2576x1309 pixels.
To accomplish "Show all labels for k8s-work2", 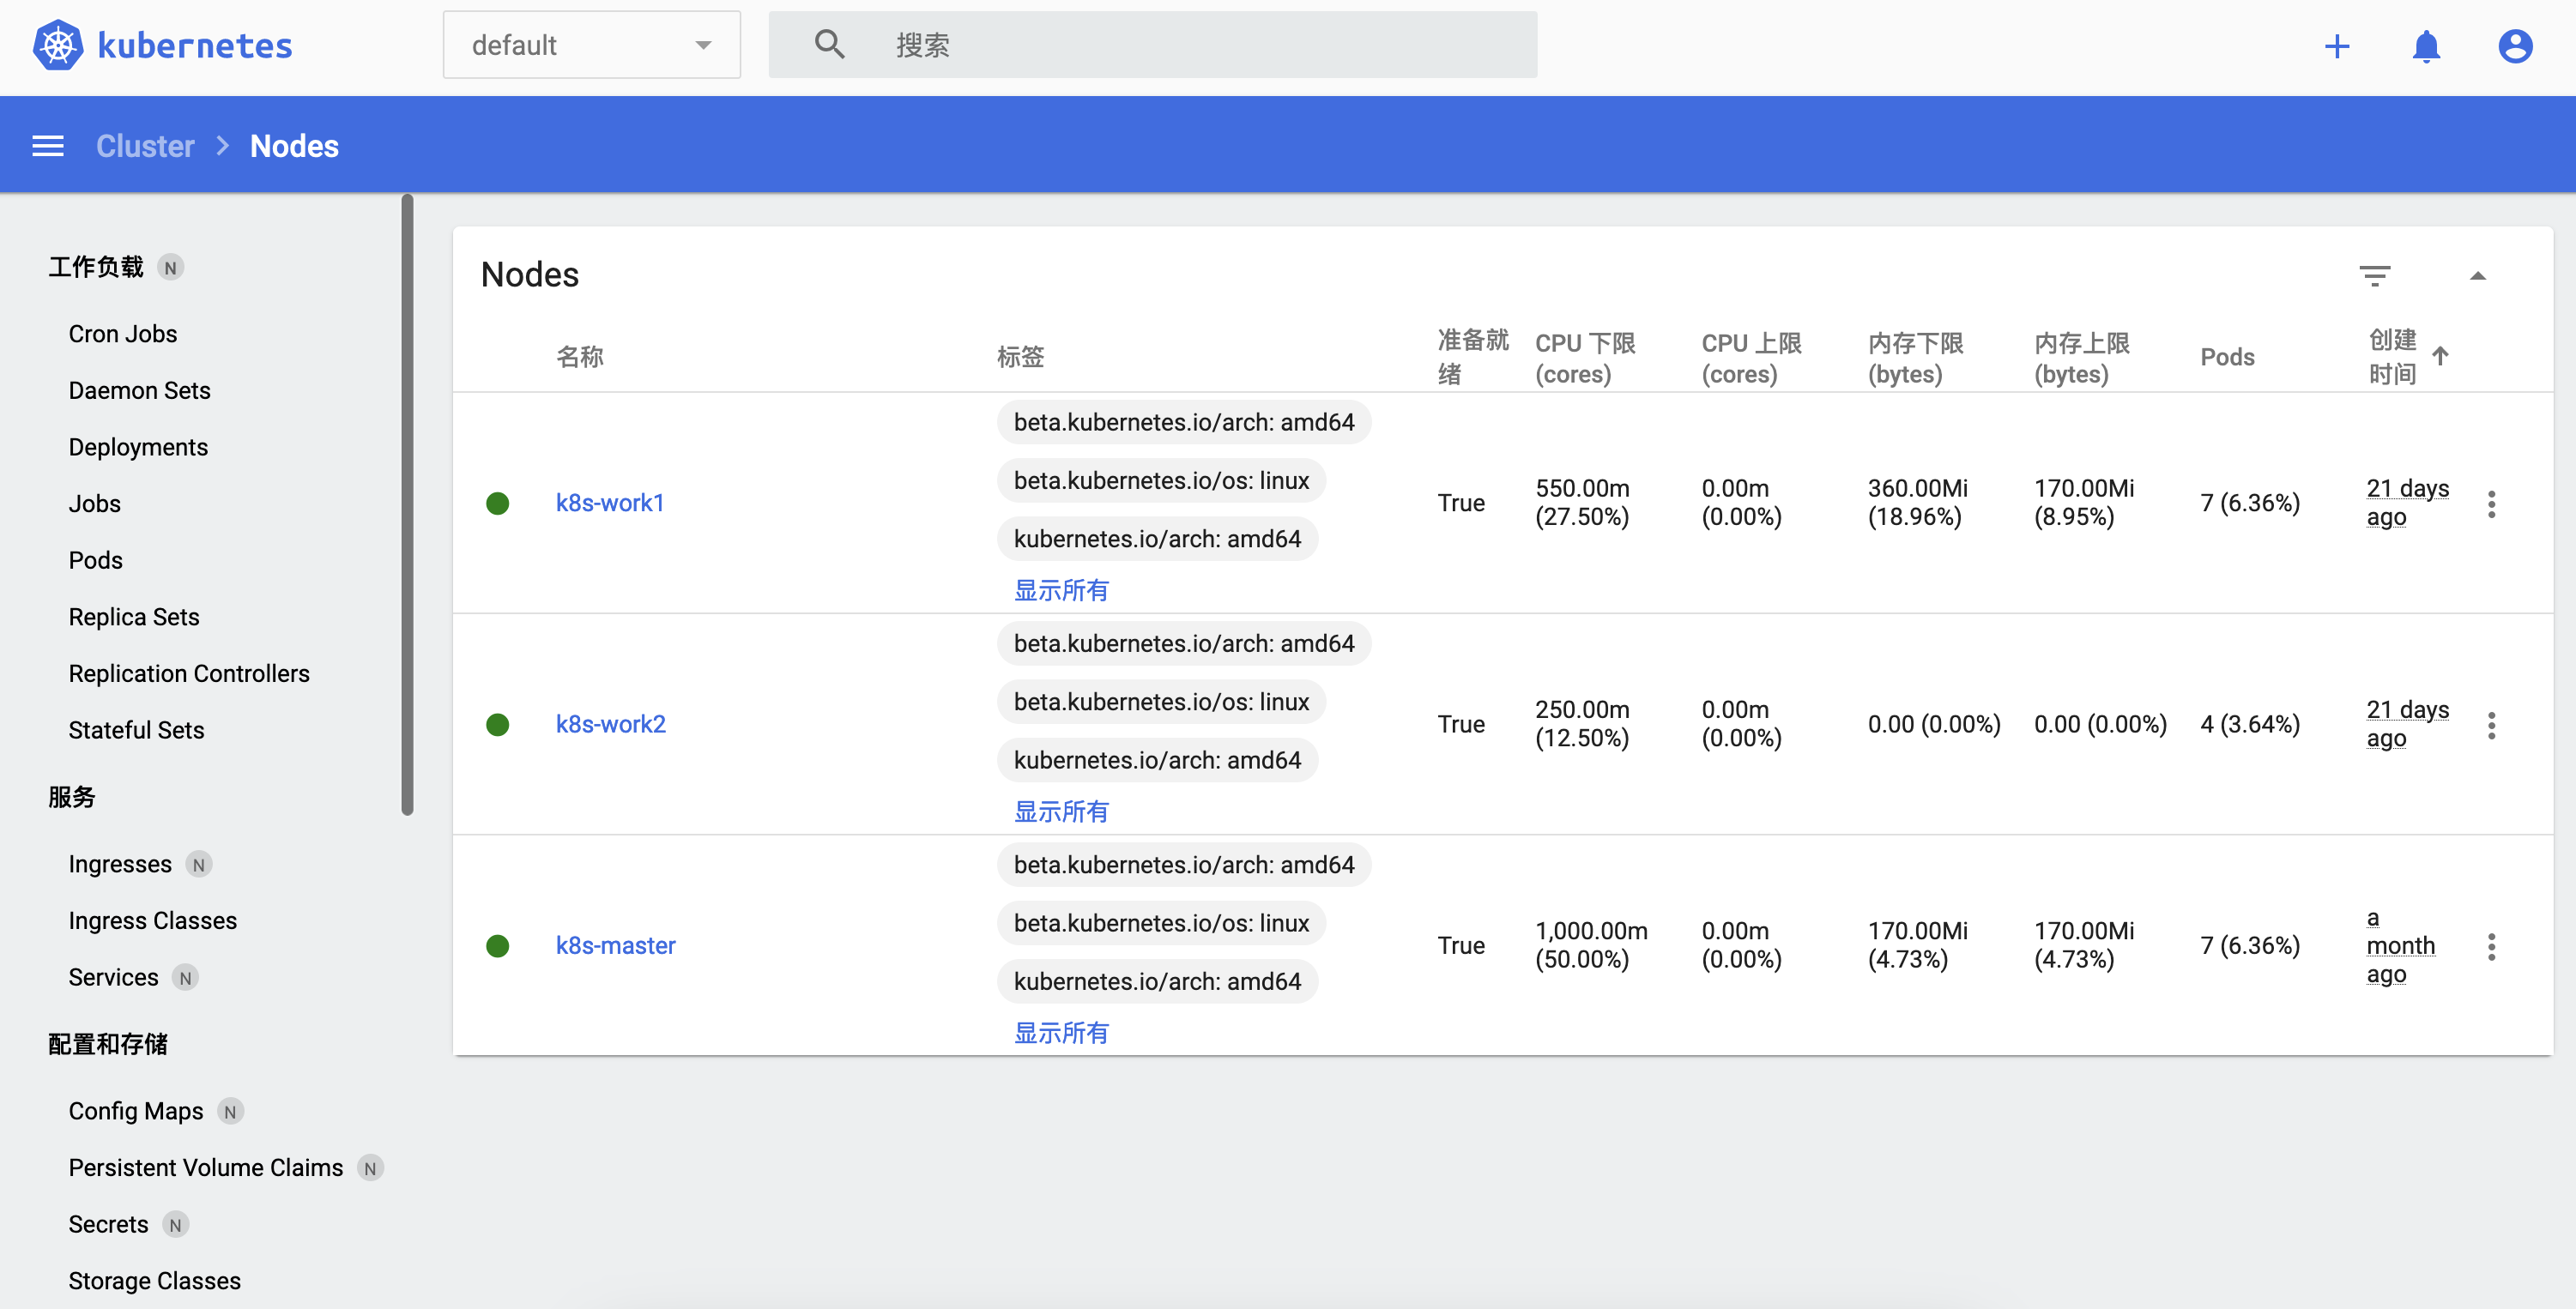I will 1061,811.
